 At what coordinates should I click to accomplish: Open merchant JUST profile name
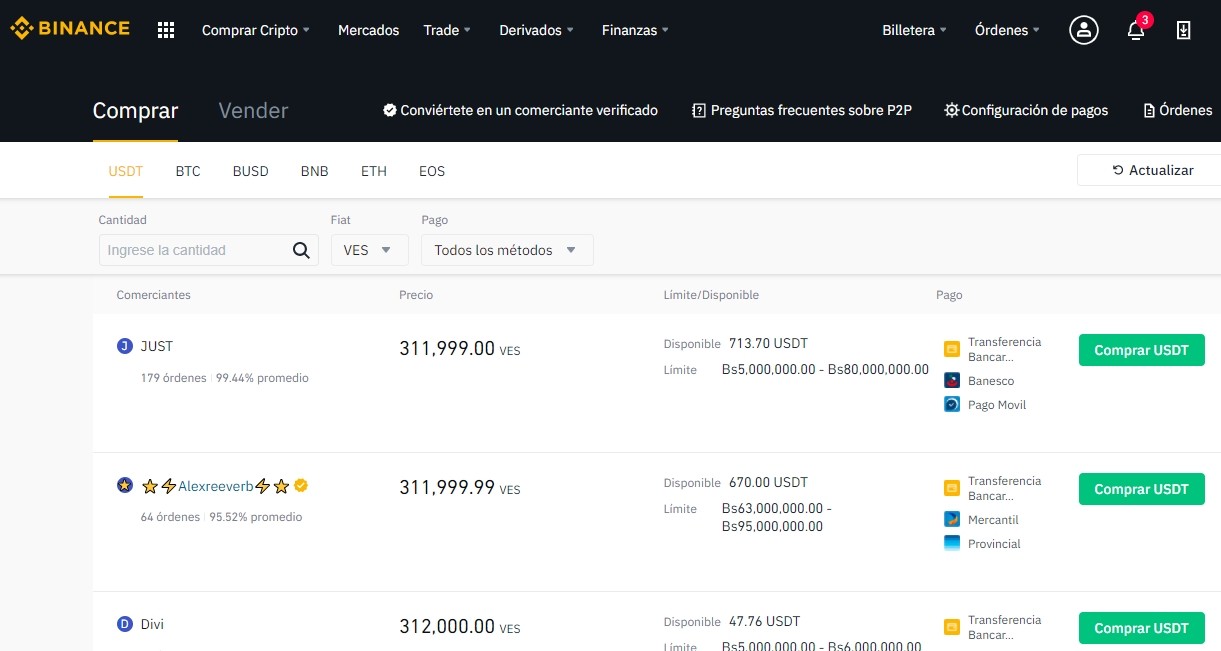157,346
